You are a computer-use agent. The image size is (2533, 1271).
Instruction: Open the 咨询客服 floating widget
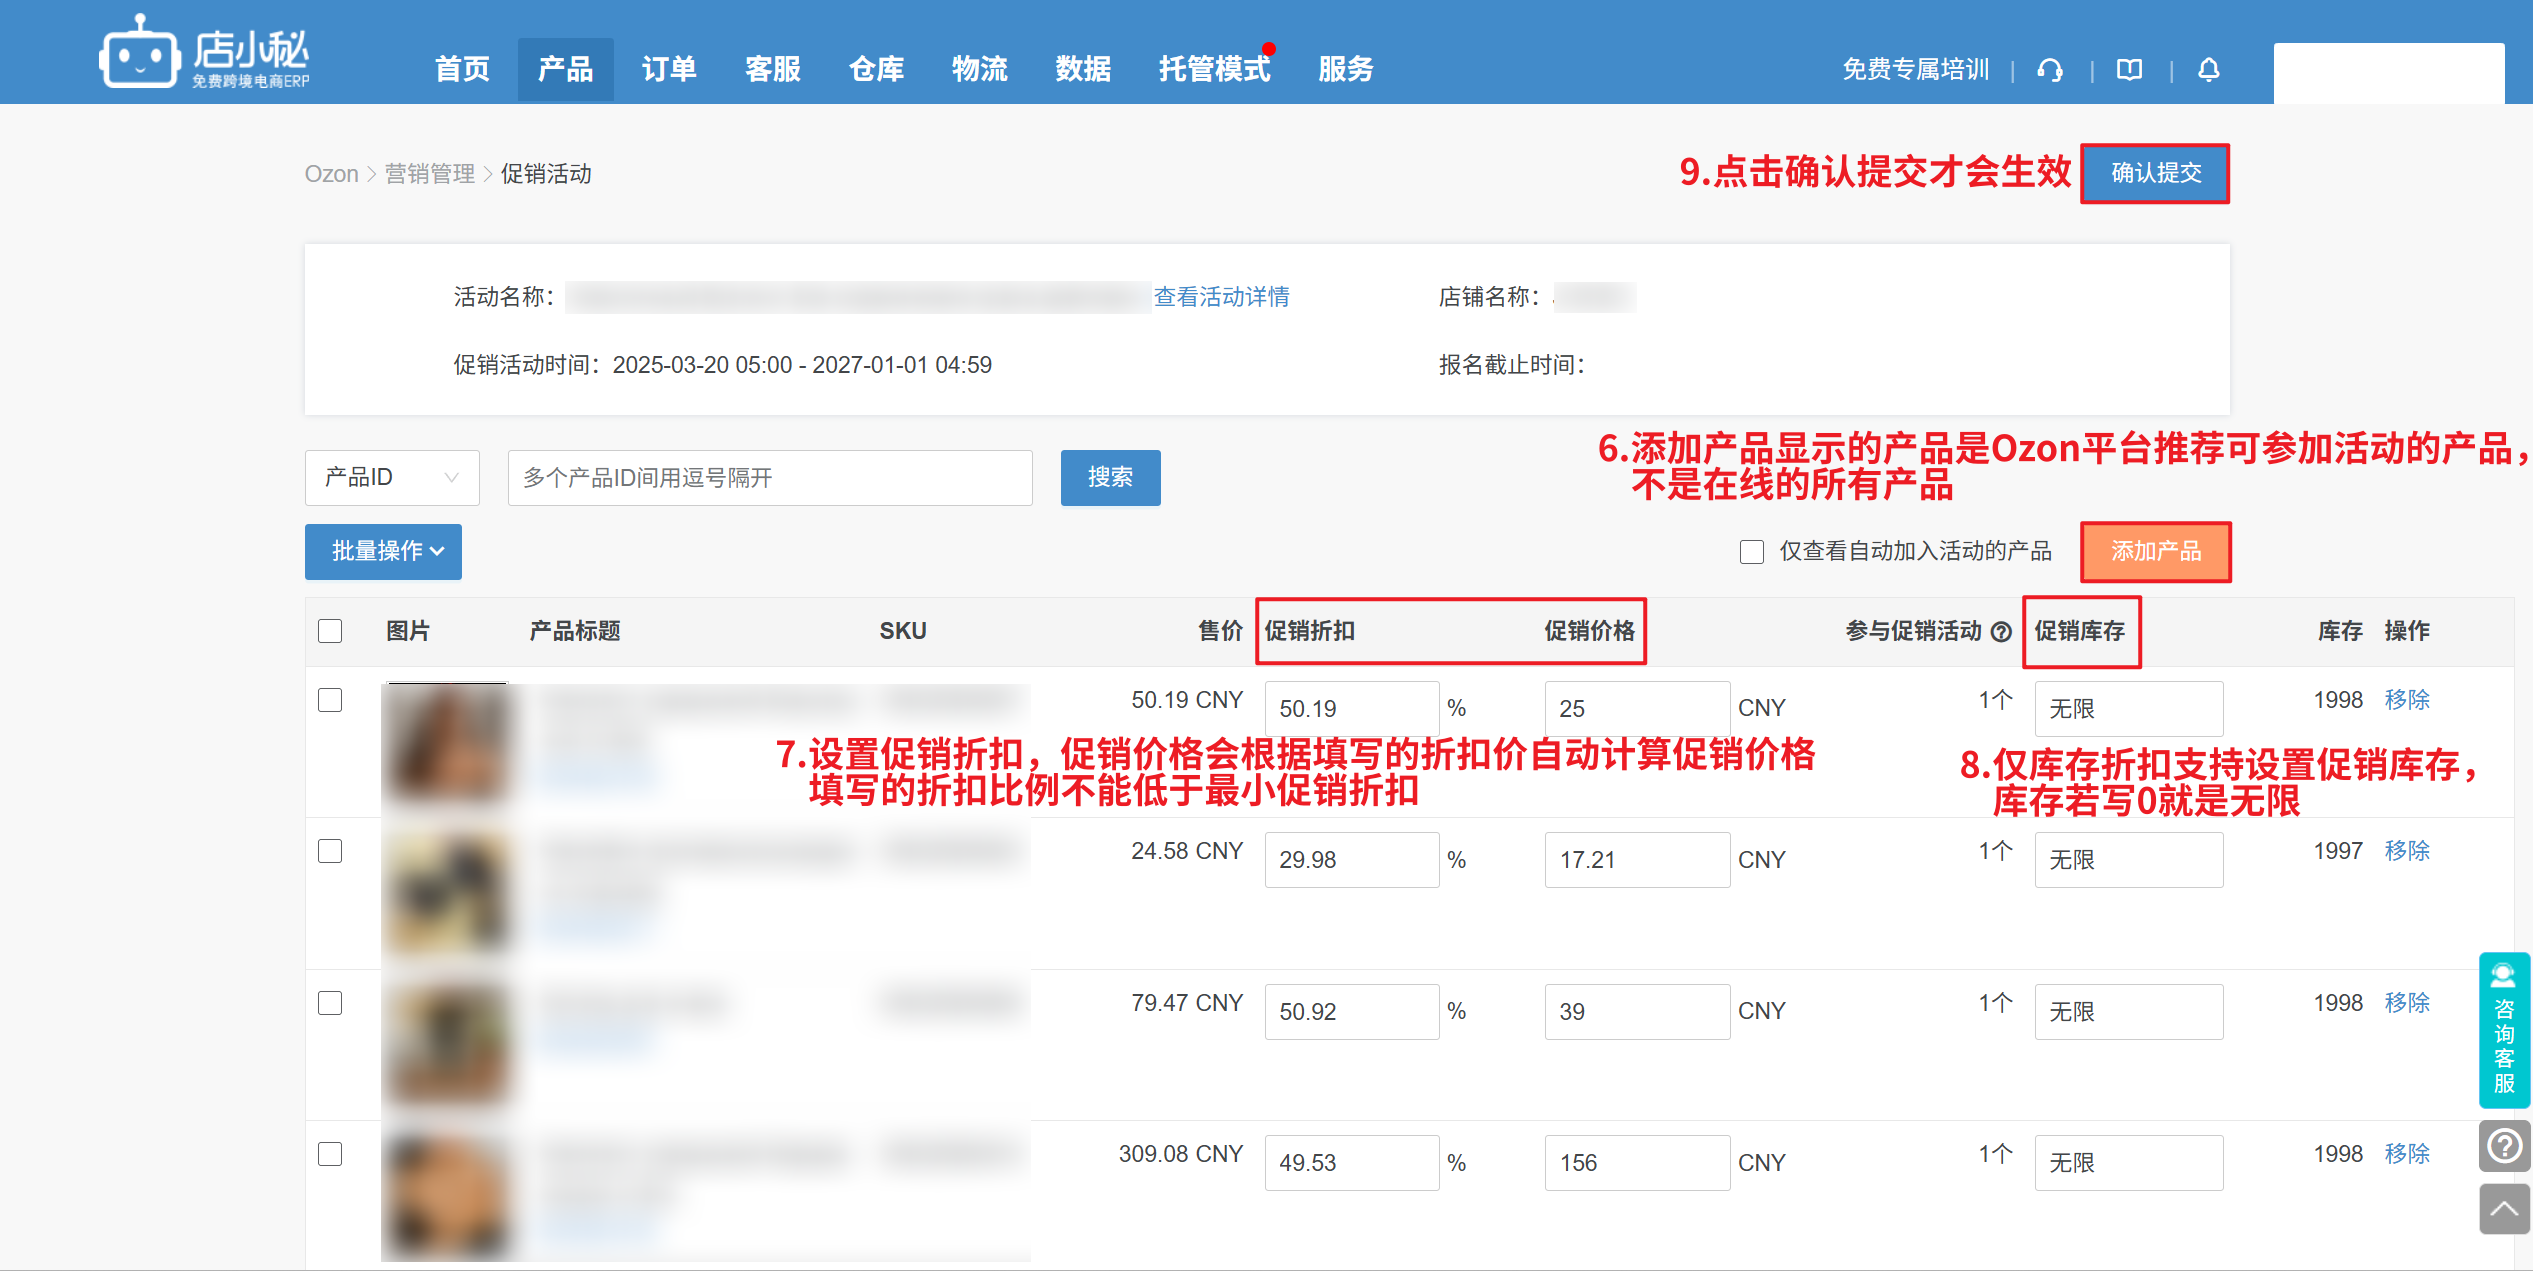coord(2503,1030)
